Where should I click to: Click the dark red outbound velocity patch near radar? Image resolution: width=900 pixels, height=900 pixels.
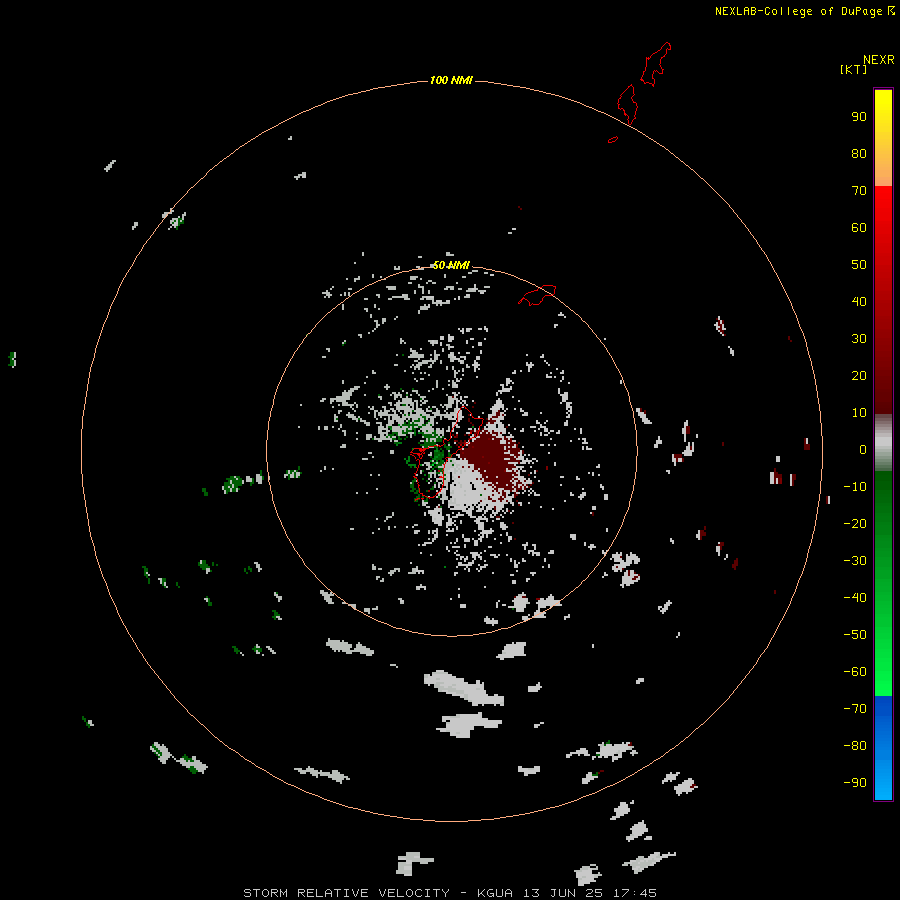[x=491, y=459]
